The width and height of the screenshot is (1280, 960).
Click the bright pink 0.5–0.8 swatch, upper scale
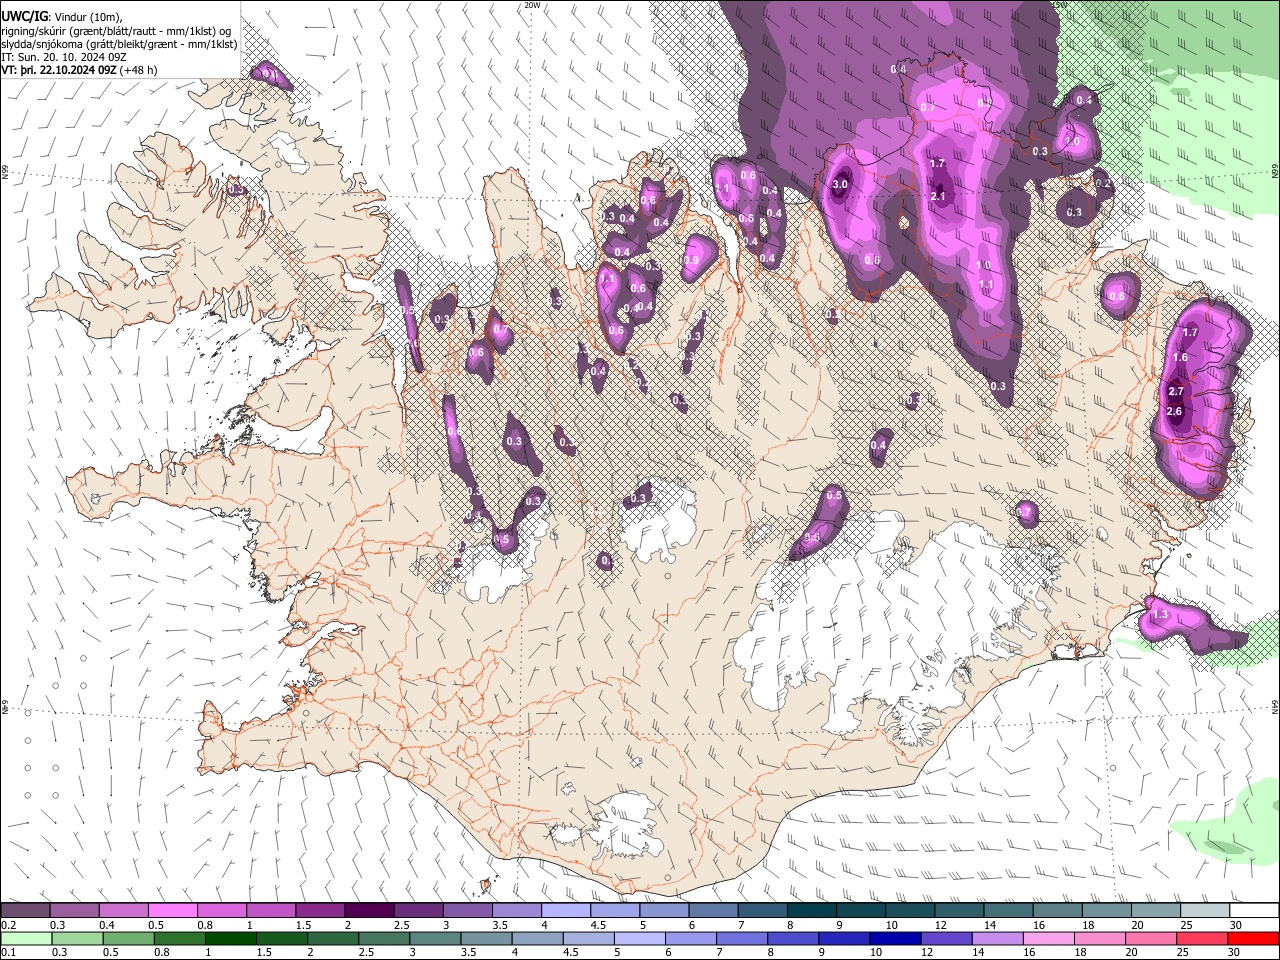point(172,911)
